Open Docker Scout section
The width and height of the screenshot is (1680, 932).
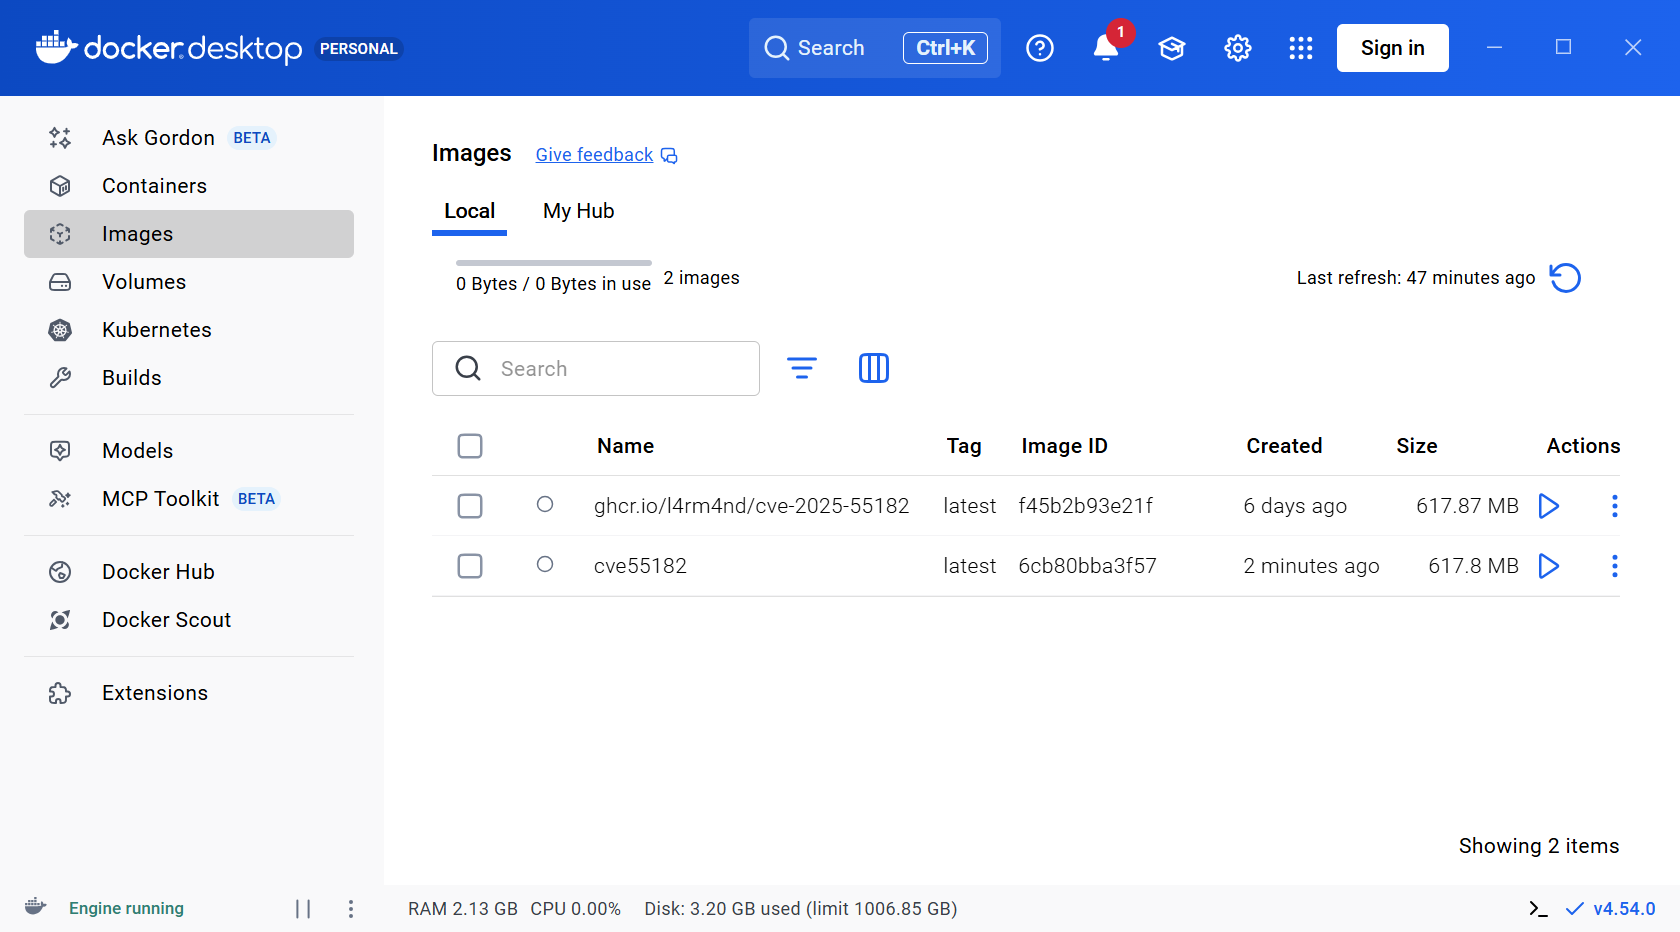pos(189,620)
